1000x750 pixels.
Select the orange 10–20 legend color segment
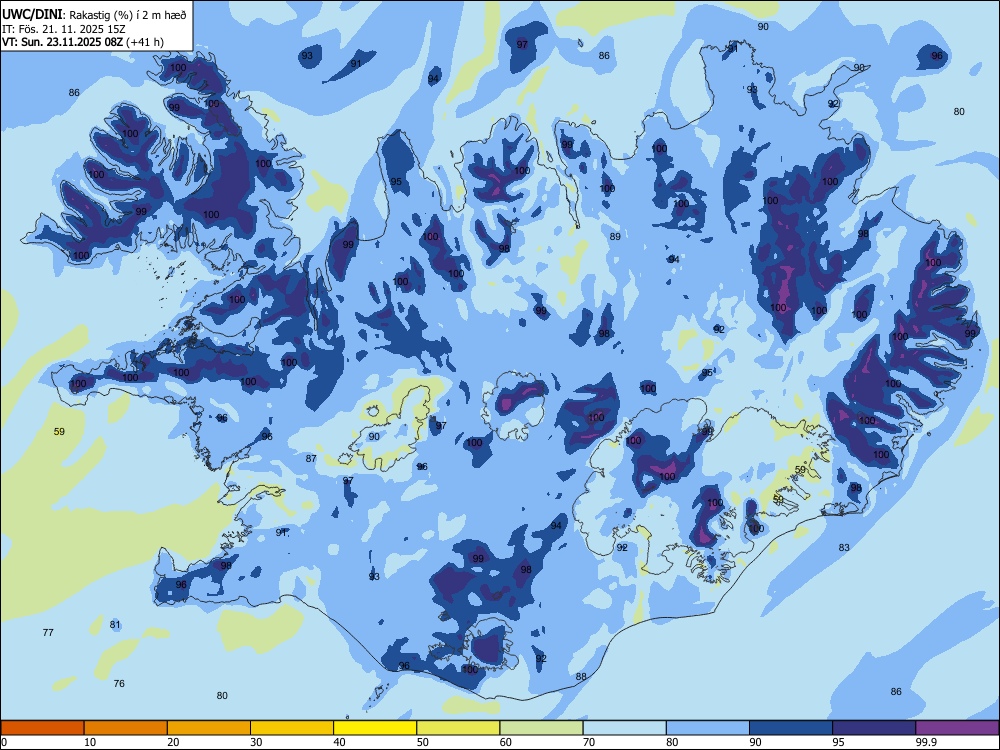point(126,728)
